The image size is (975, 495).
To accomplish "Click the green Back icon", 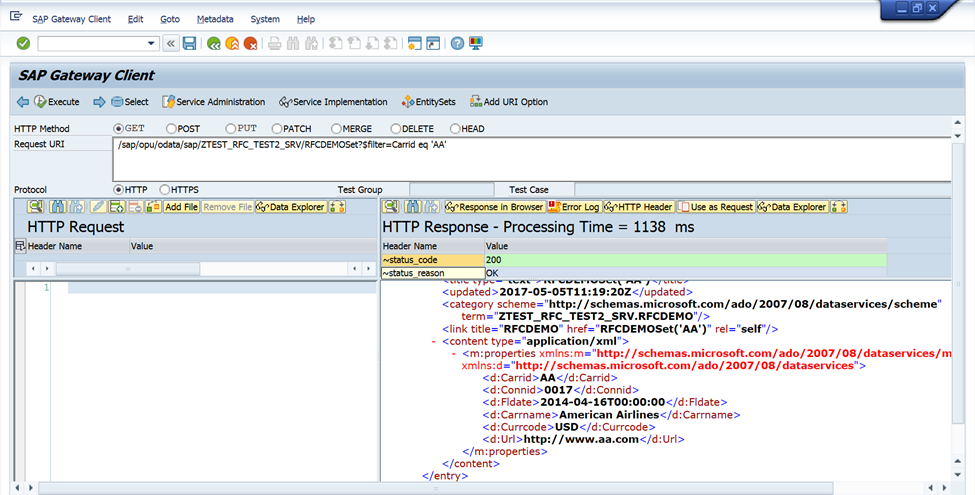I will (214, 44).
